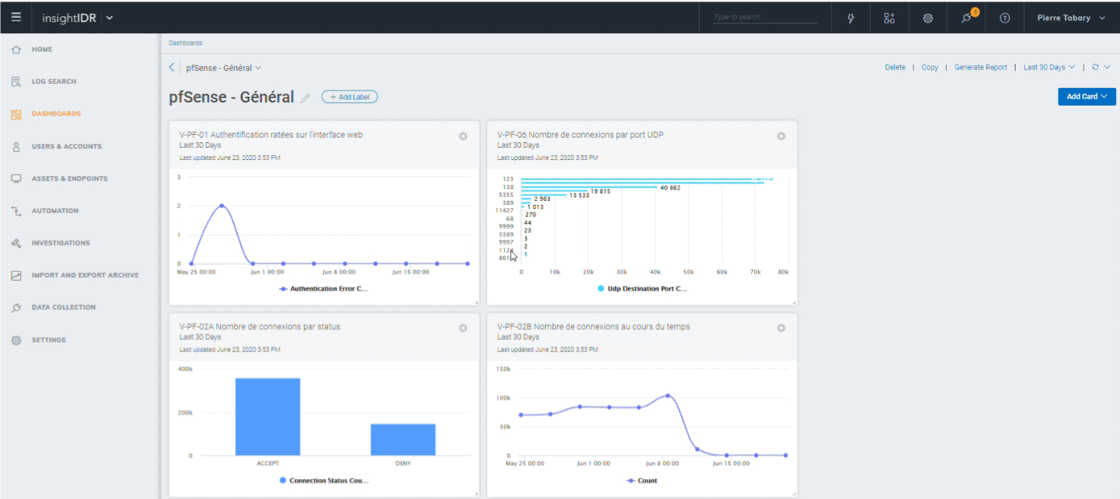Open the hamburger navigation menu
Image resolution: width=1120 pixels, height=499 pixels.
click(x=16, y=17)
